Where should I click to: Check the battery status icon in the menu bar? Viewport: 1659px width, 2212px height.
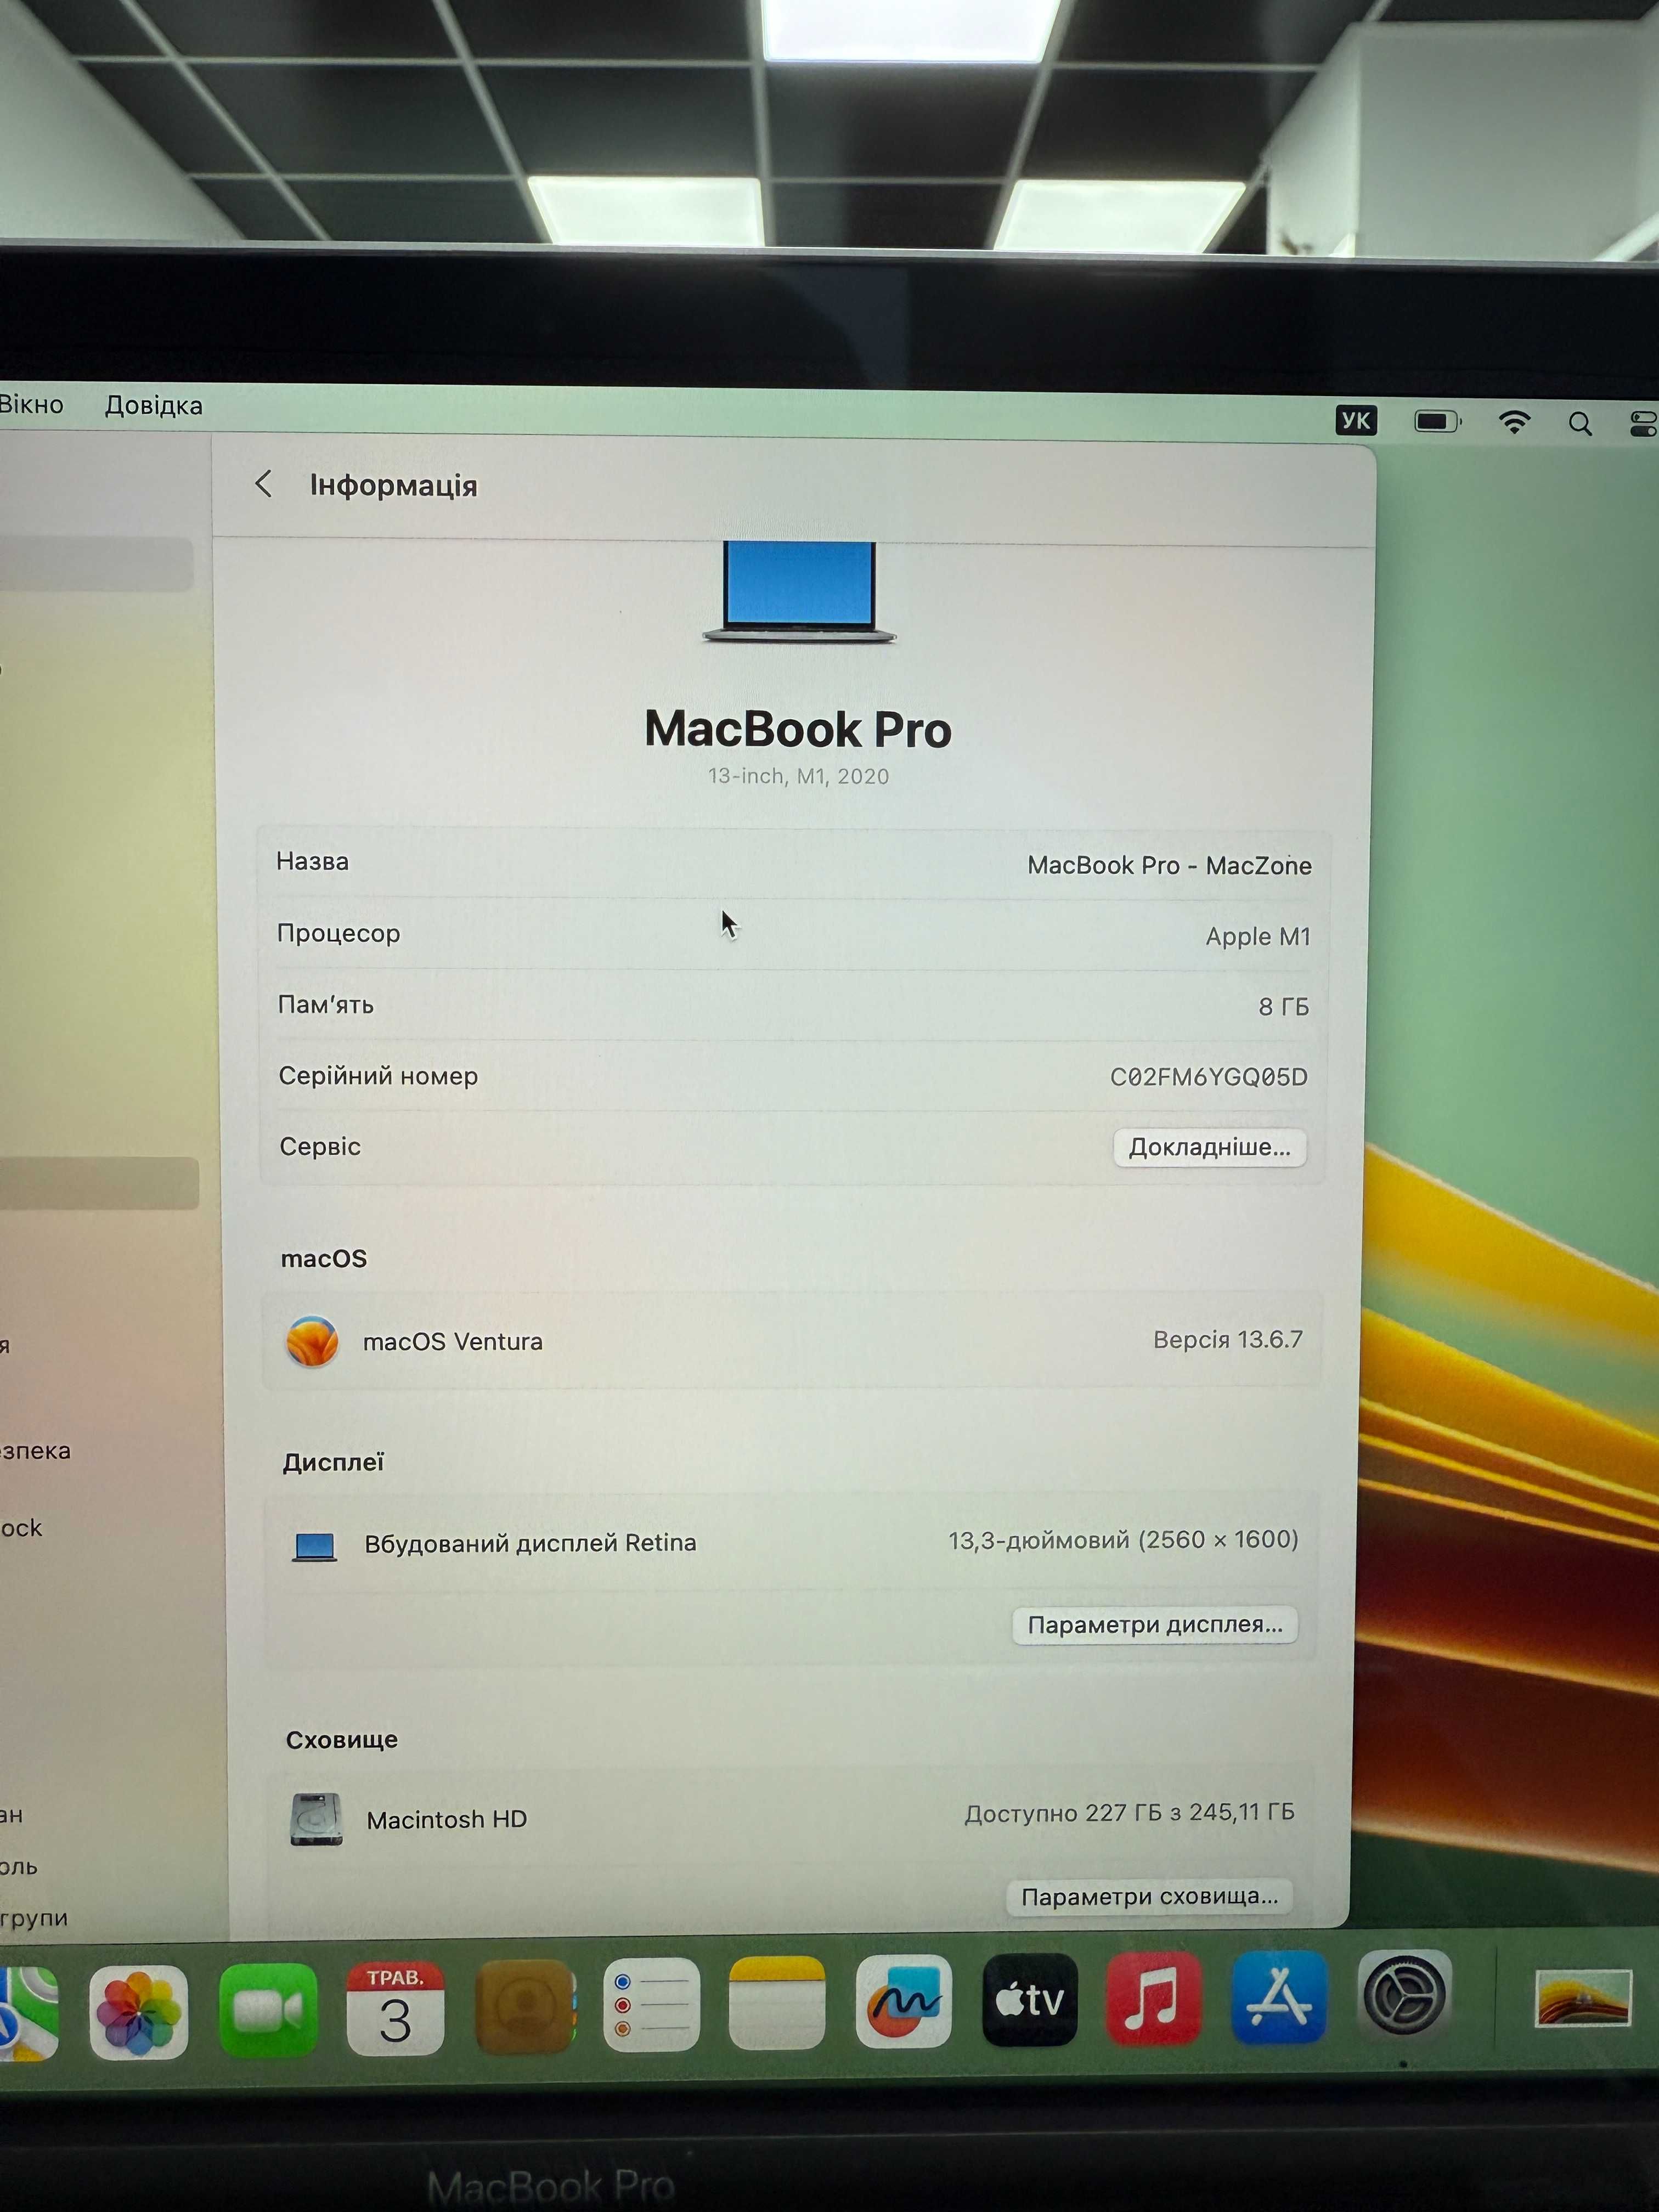[x=1438, y=422]
